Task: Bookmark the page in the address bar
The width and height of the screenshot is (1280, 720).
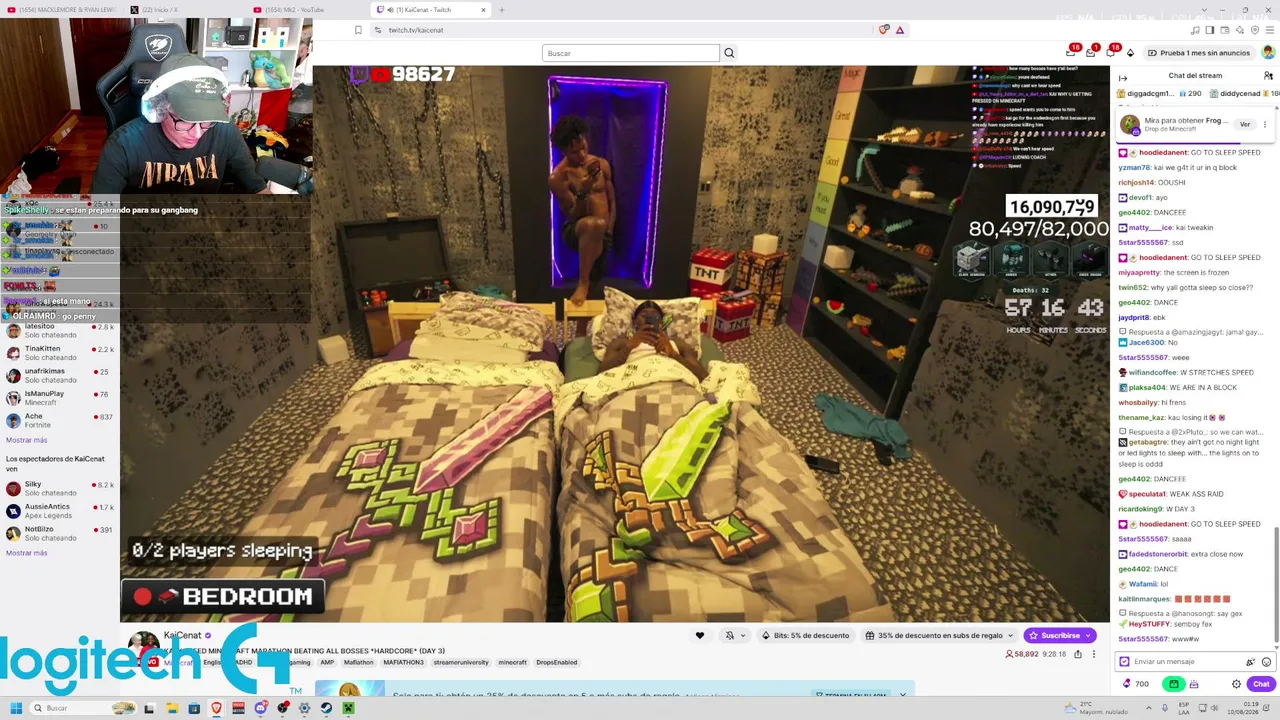Action: click(358, 30)
